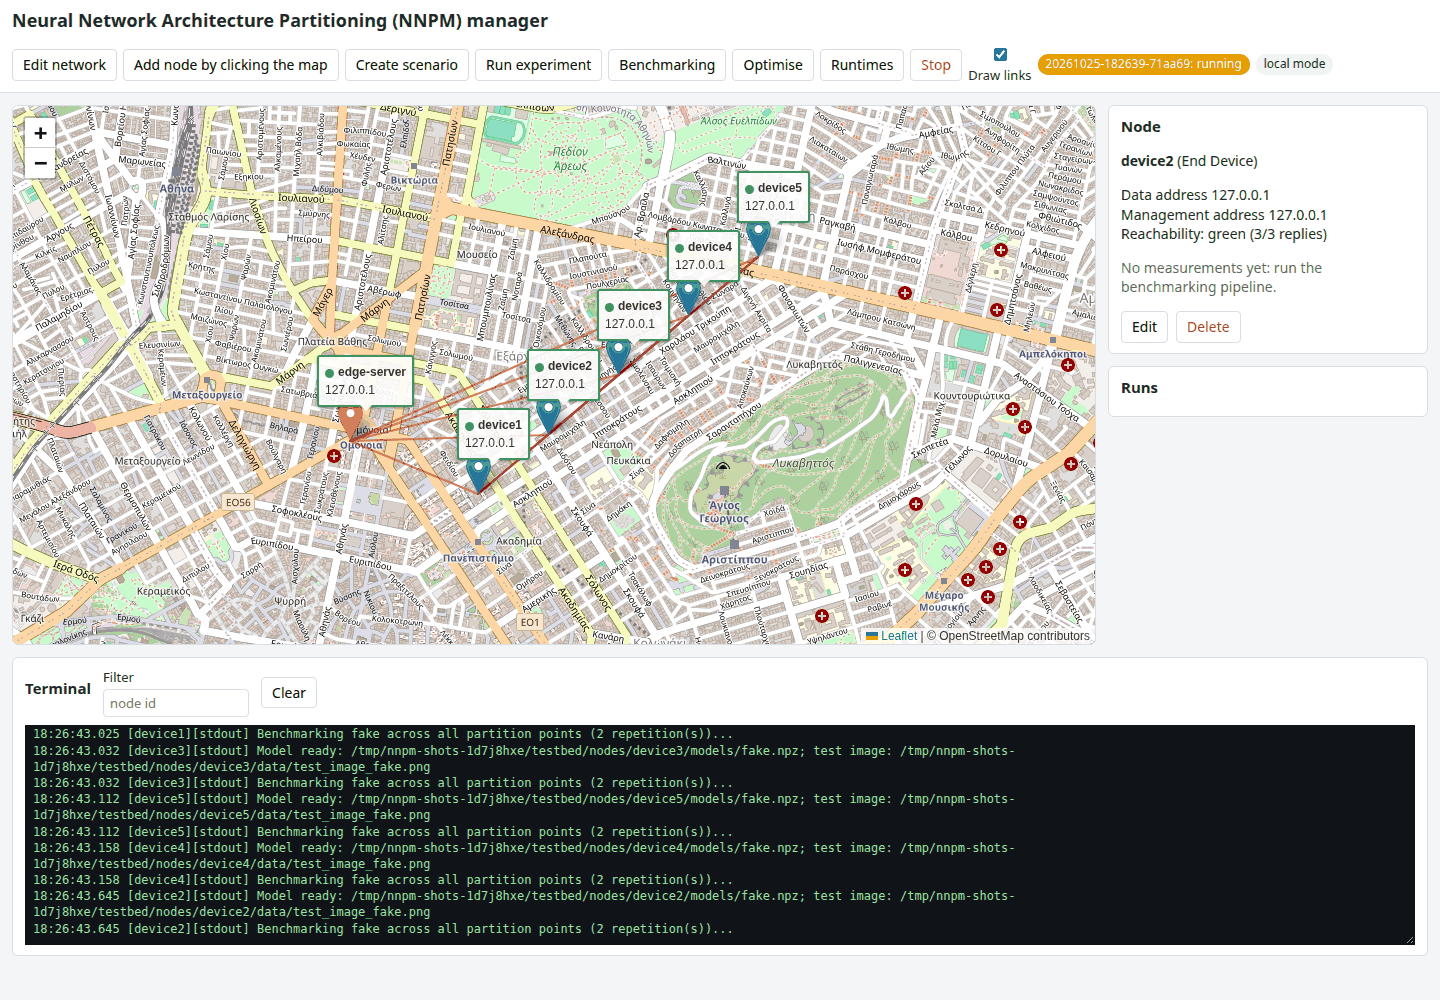Screen dimensions: 1440x1000
Task: Click the terminal's bottom-right resize handle
Action: pos(1409,939)
